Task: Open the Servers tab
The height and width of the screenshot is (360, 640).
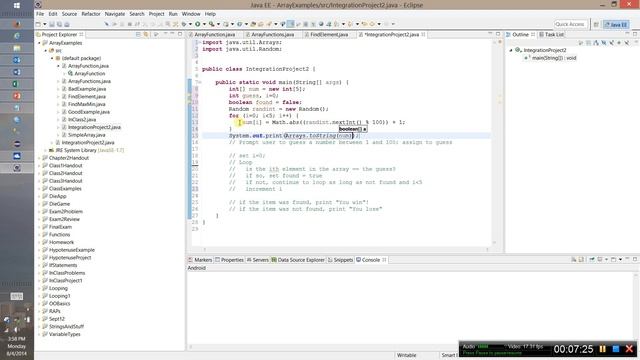Action: click(258, 260)
